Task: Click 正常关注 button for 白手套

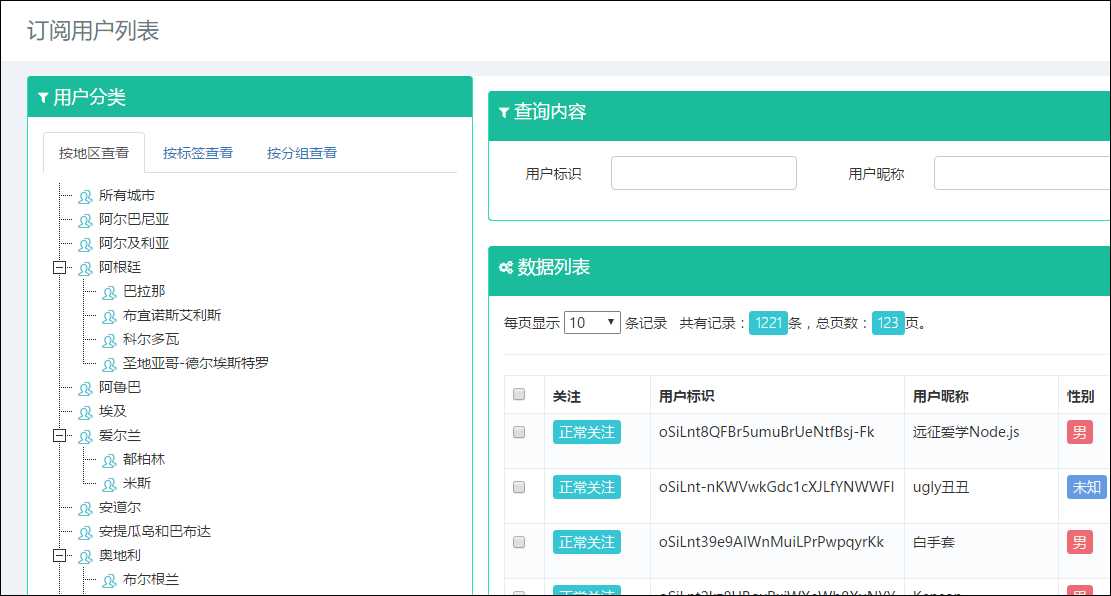Action: [x=587, y=542]
